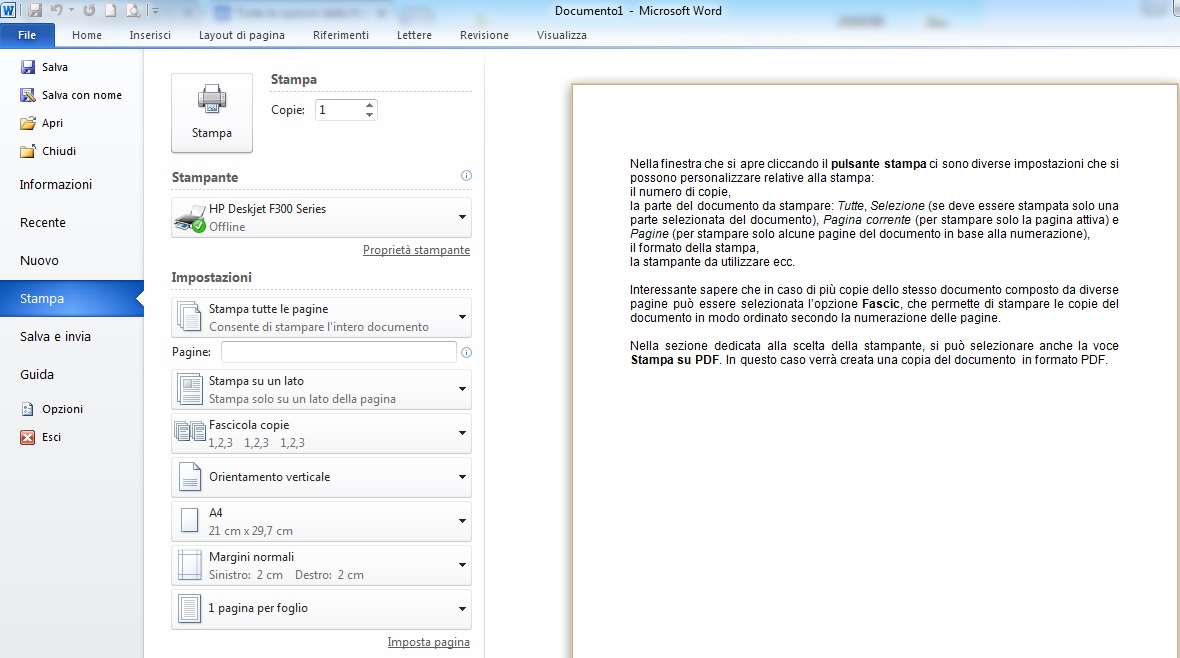Open the Recente section
The width and height of the screenshot is (1180, 658).
click(x=43, y=223)
